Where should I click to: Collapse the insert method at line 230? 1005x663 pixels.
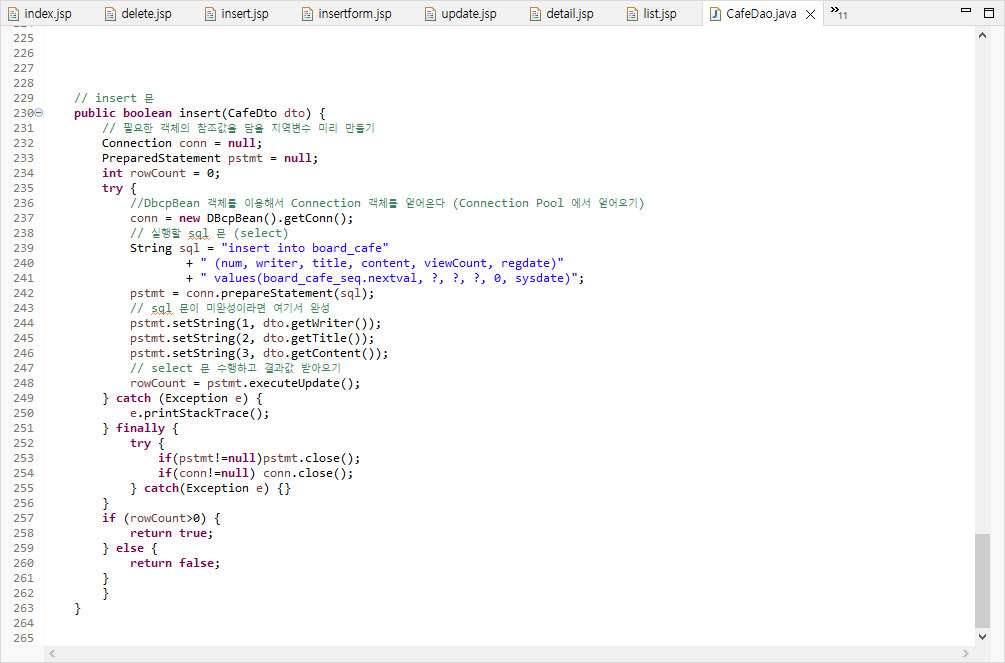[x=38, y=113]
